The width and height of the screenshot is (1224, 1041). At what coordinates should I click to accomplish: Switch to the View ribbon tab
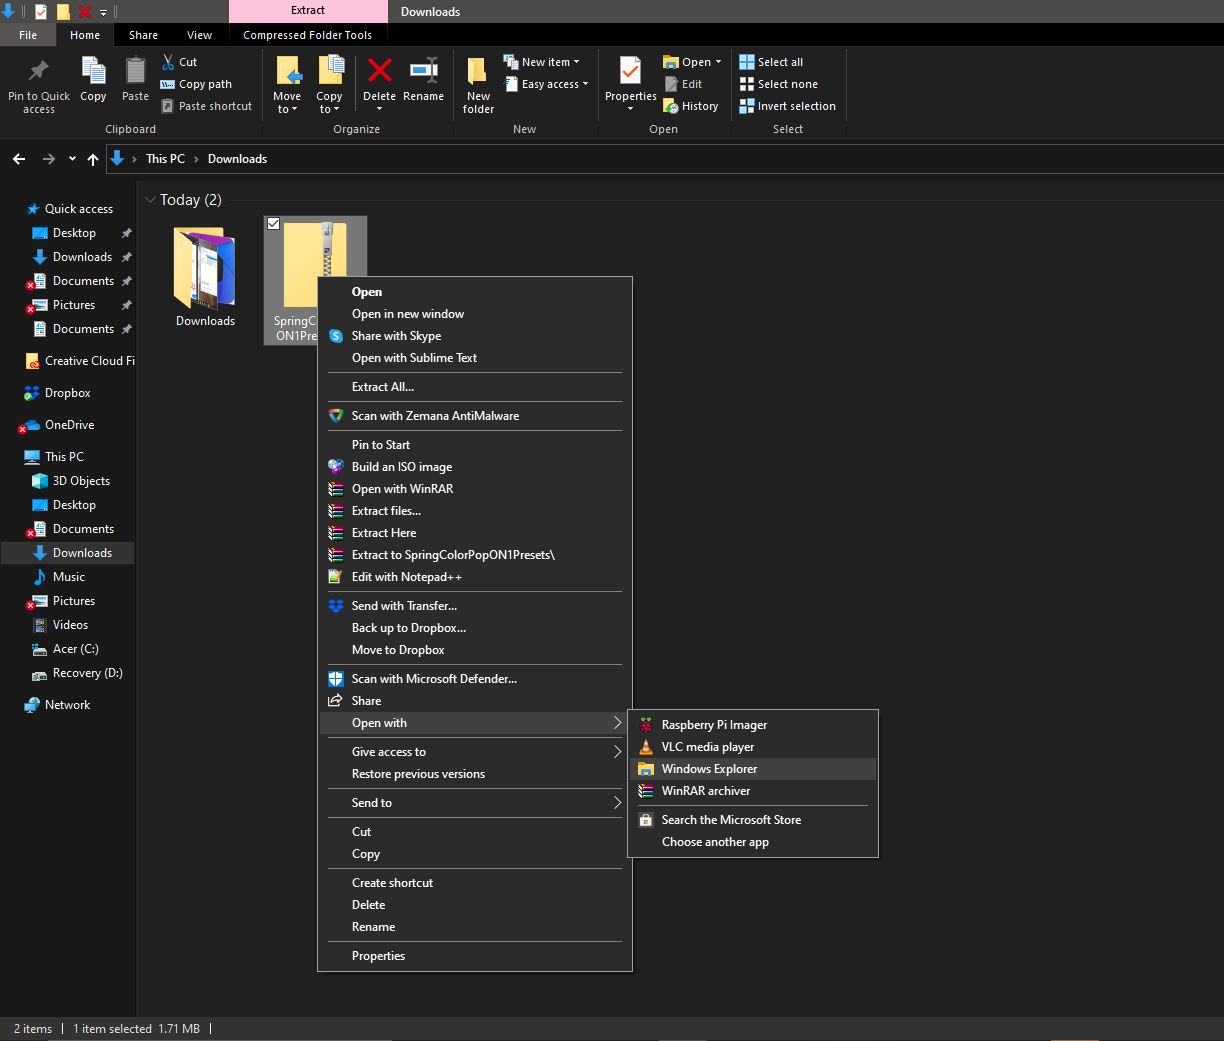pyautogui.click(x=199, y=35)
